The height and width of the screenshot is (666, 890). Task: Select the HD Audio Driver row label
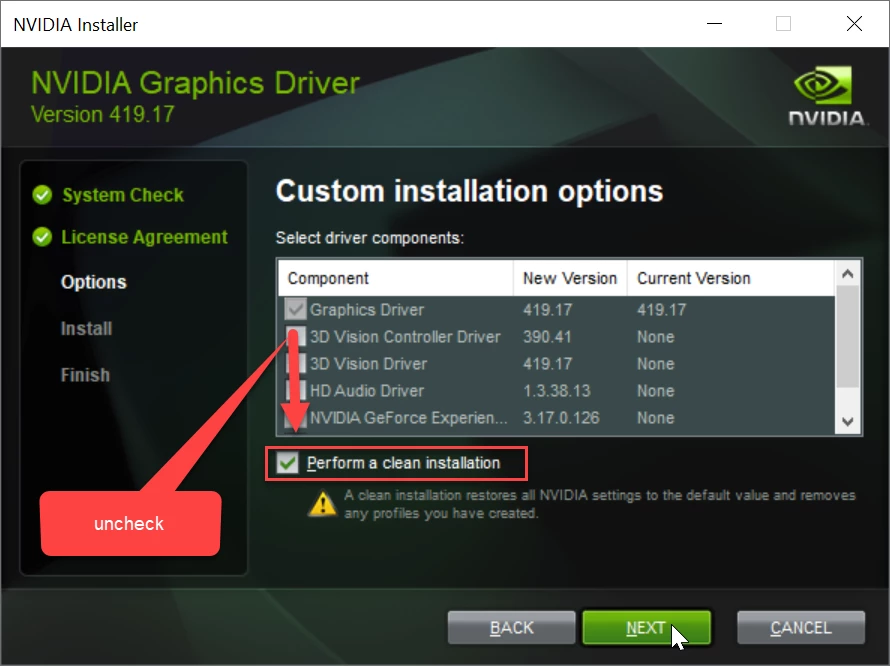tap(367, 391)
